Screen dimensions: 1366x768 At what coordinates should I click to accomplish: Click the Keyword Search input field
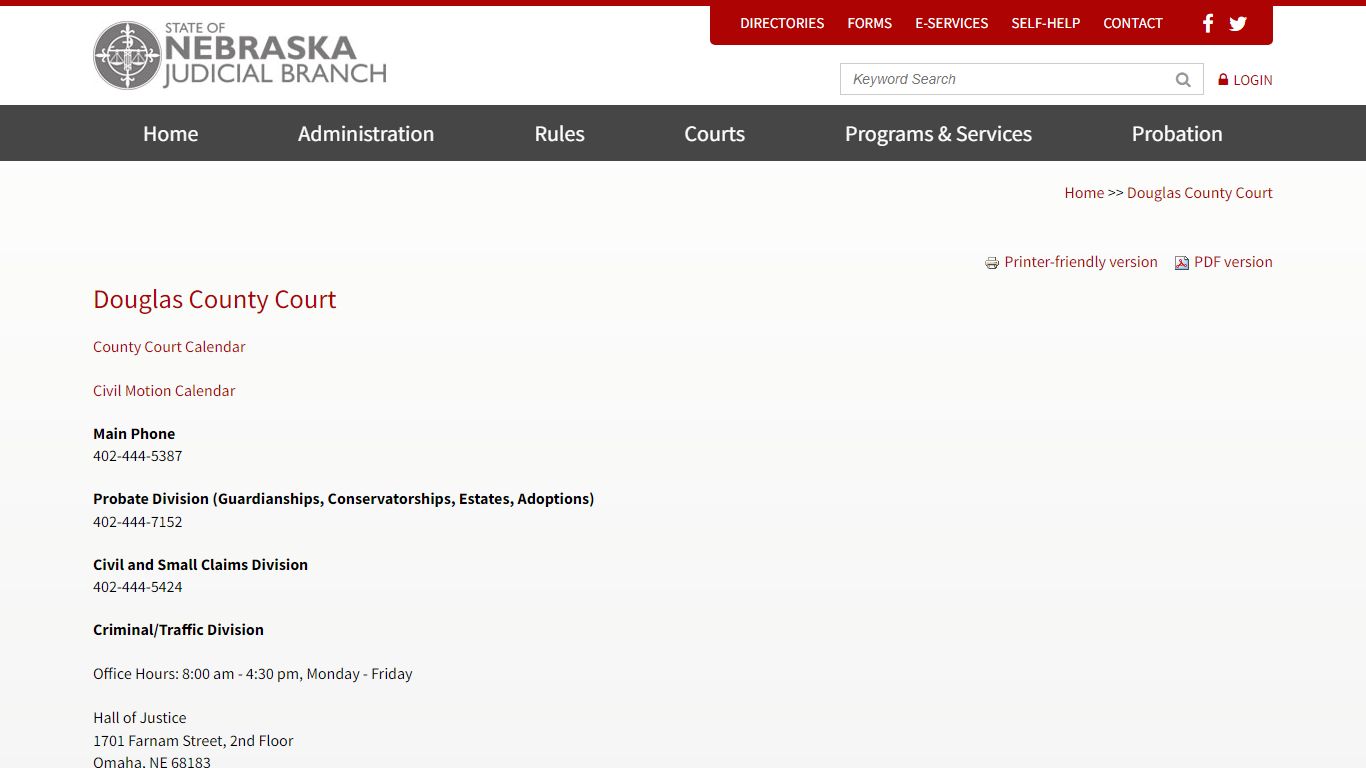1000,78
